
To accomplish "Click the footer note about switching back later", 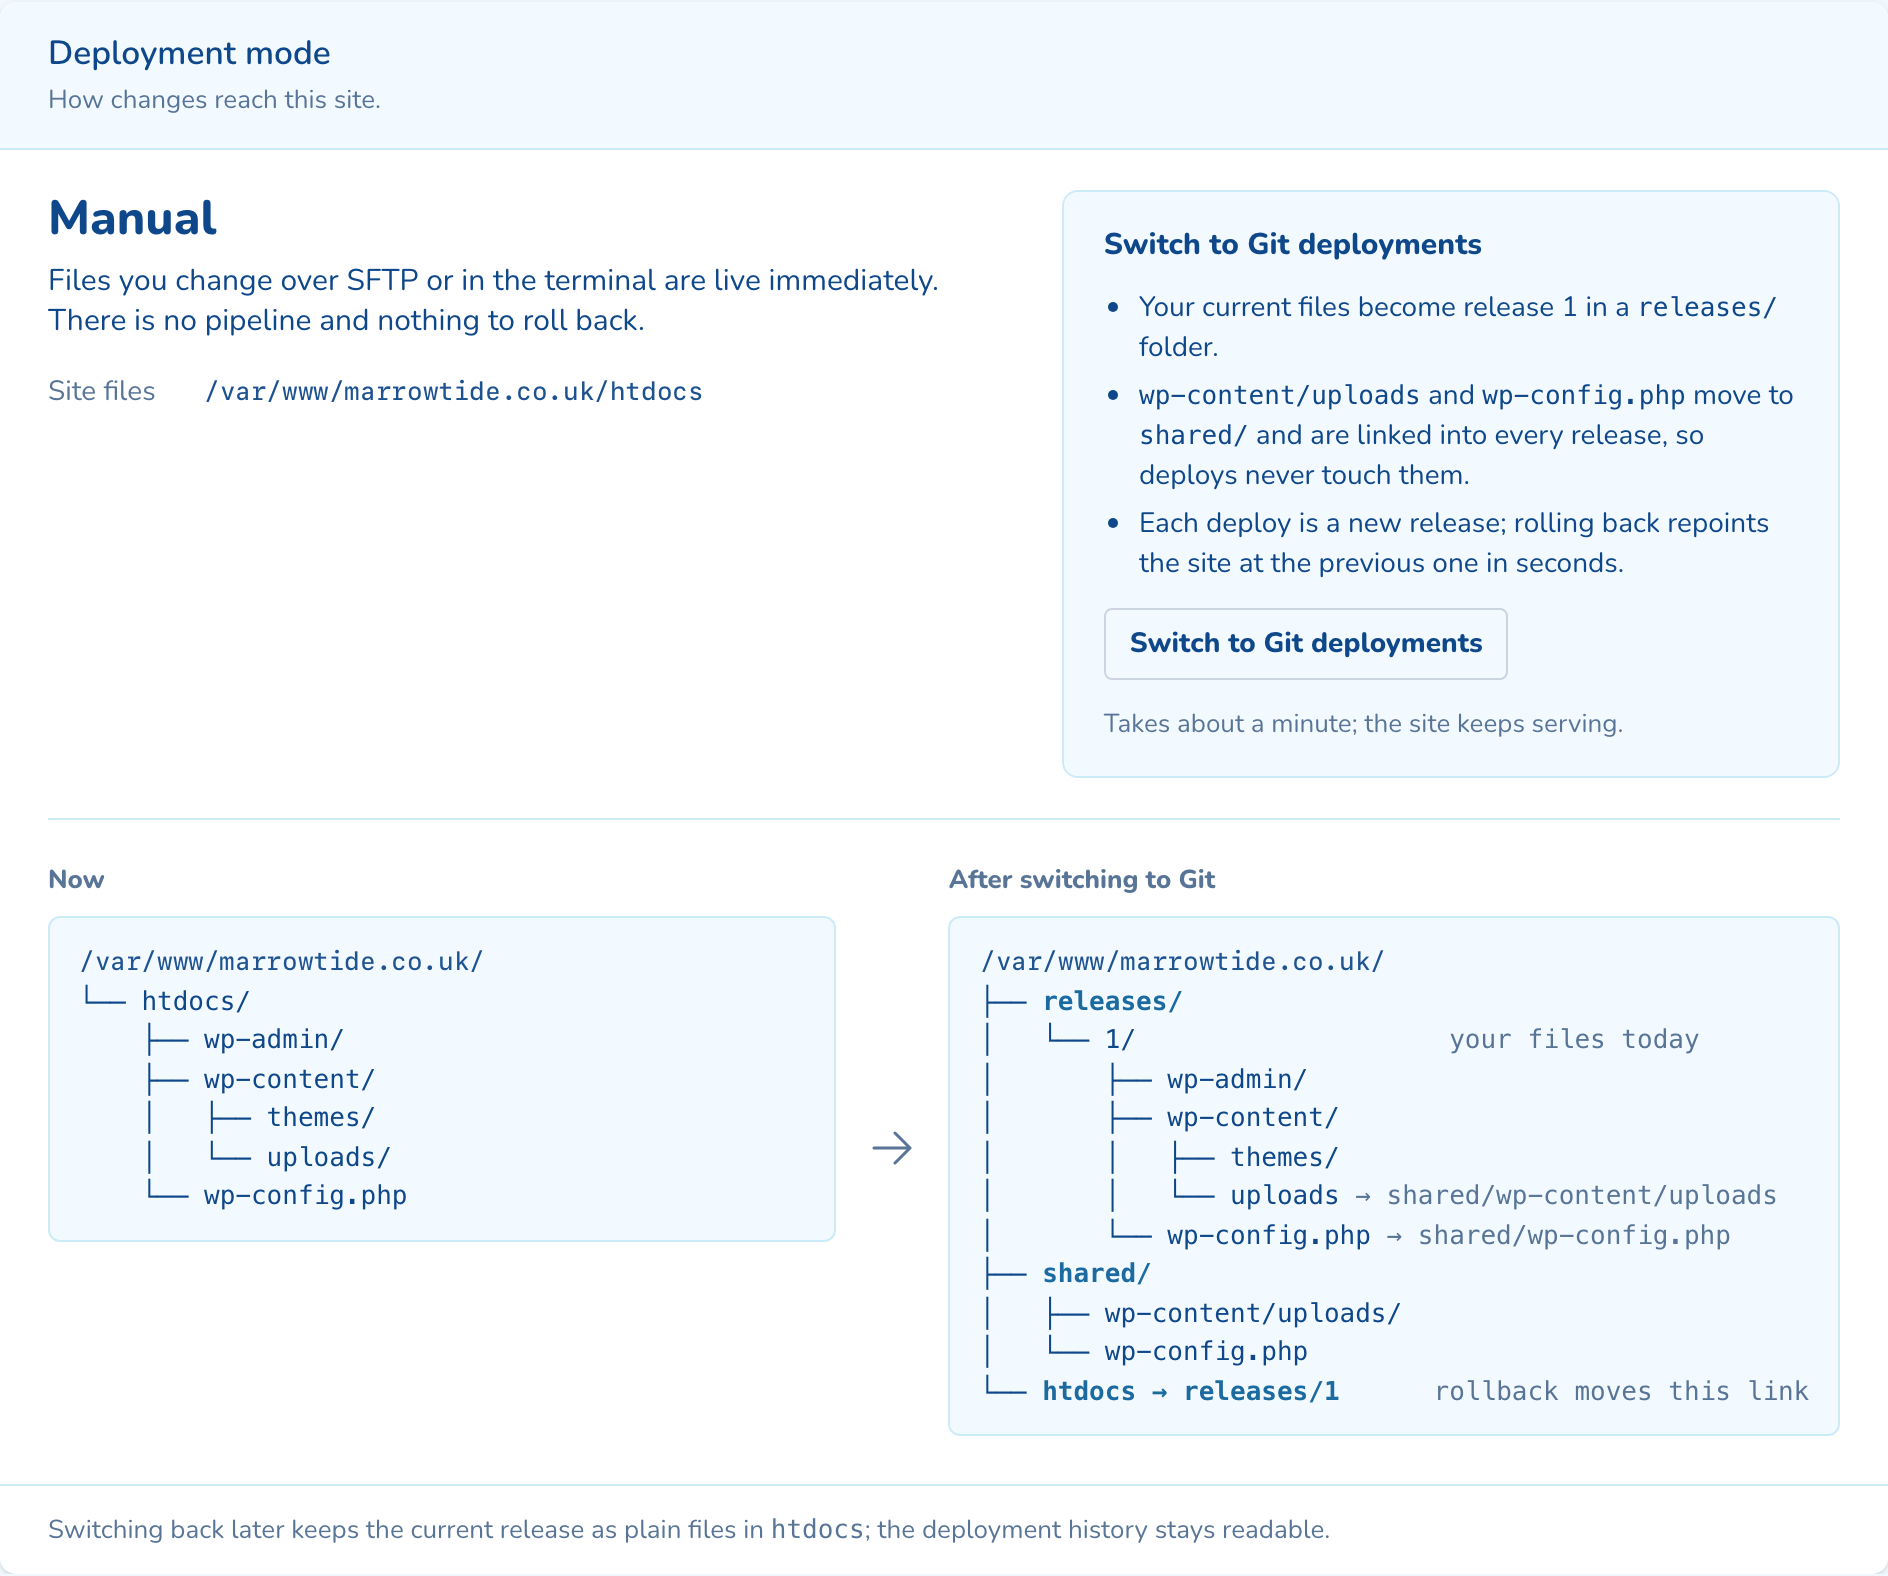I will click(689, 1529).
